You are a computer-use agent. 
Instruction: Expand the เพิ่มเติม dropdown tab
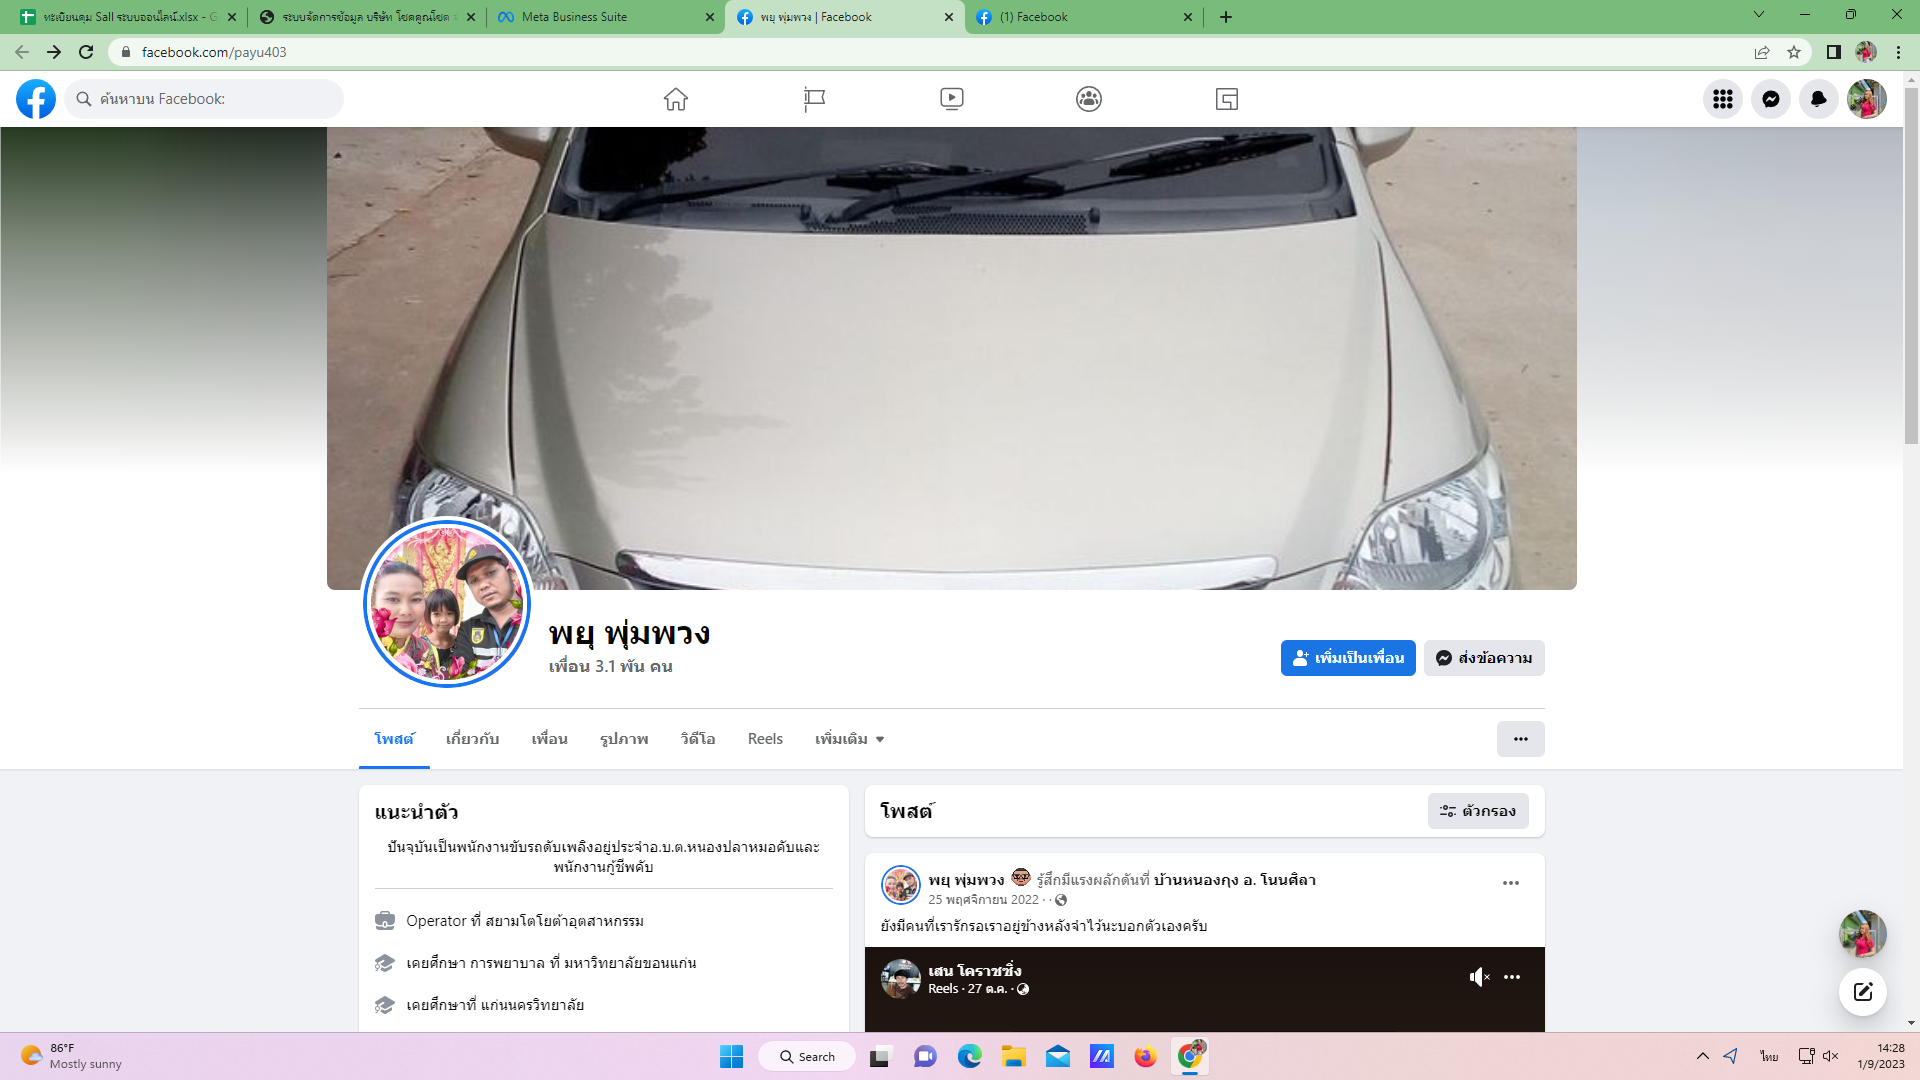tap(849, 739)
